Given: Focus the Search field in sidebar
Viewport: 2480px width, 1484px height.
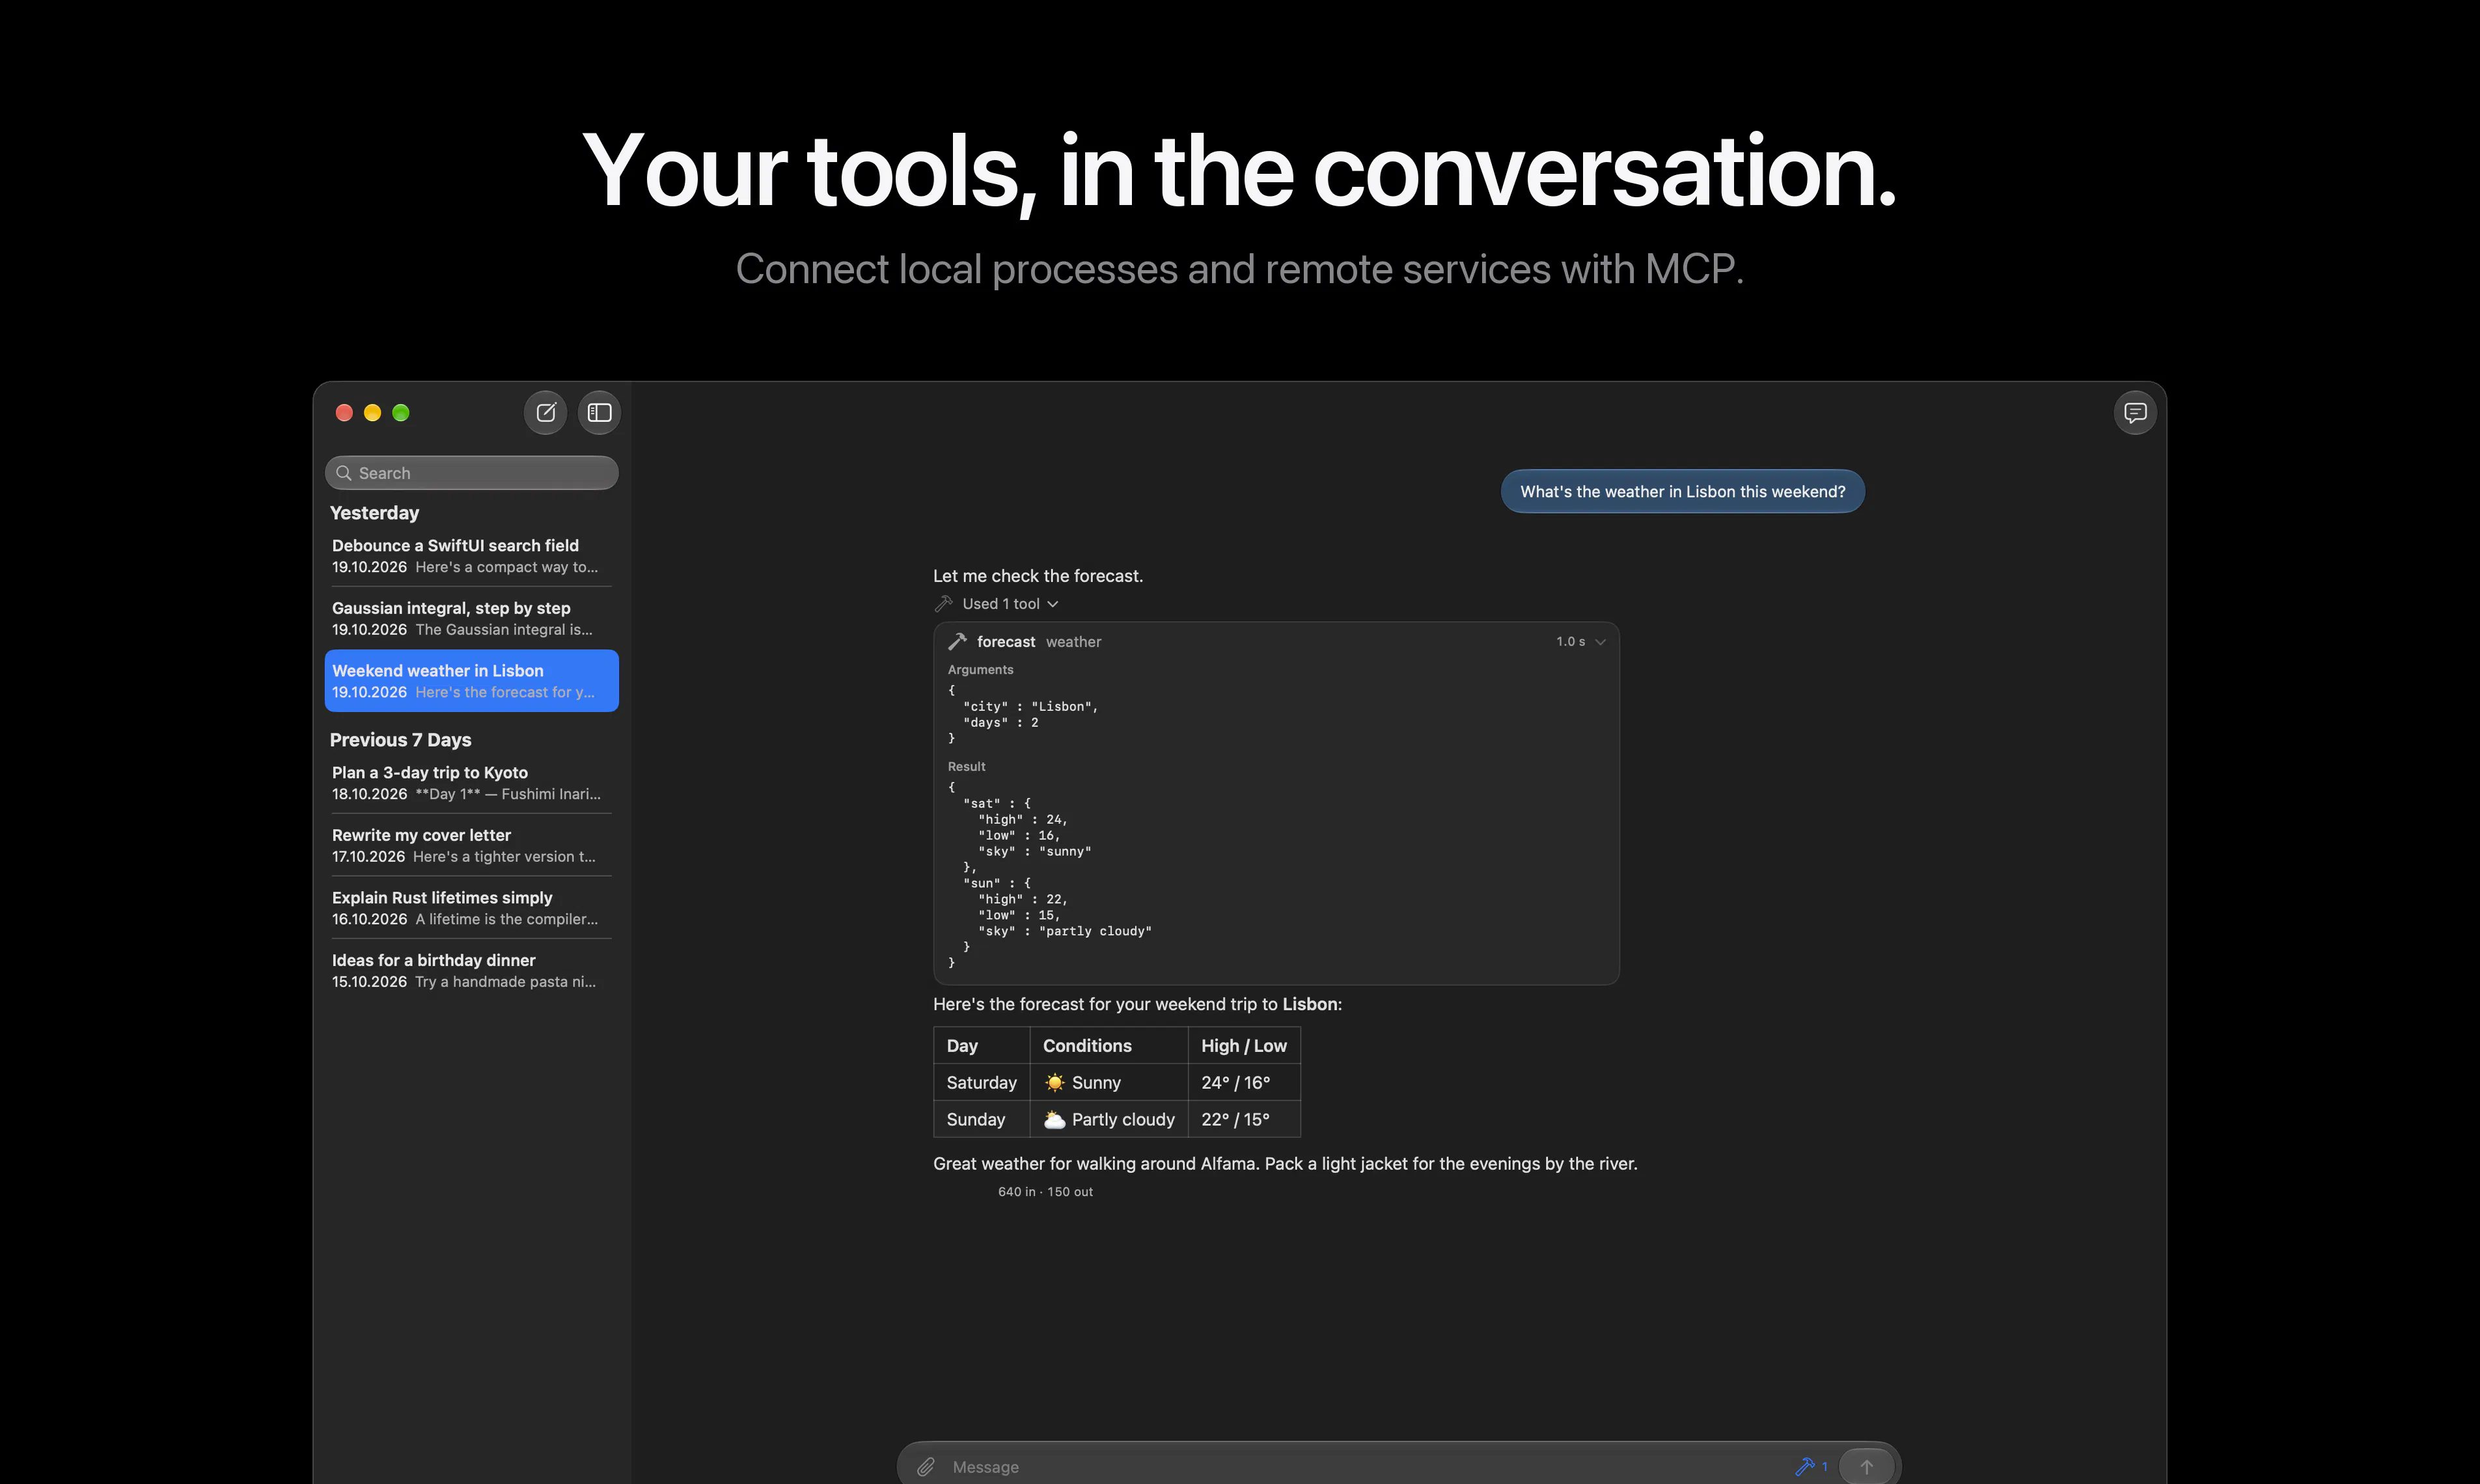Looking at the screenshot, I should coord(472,473).
